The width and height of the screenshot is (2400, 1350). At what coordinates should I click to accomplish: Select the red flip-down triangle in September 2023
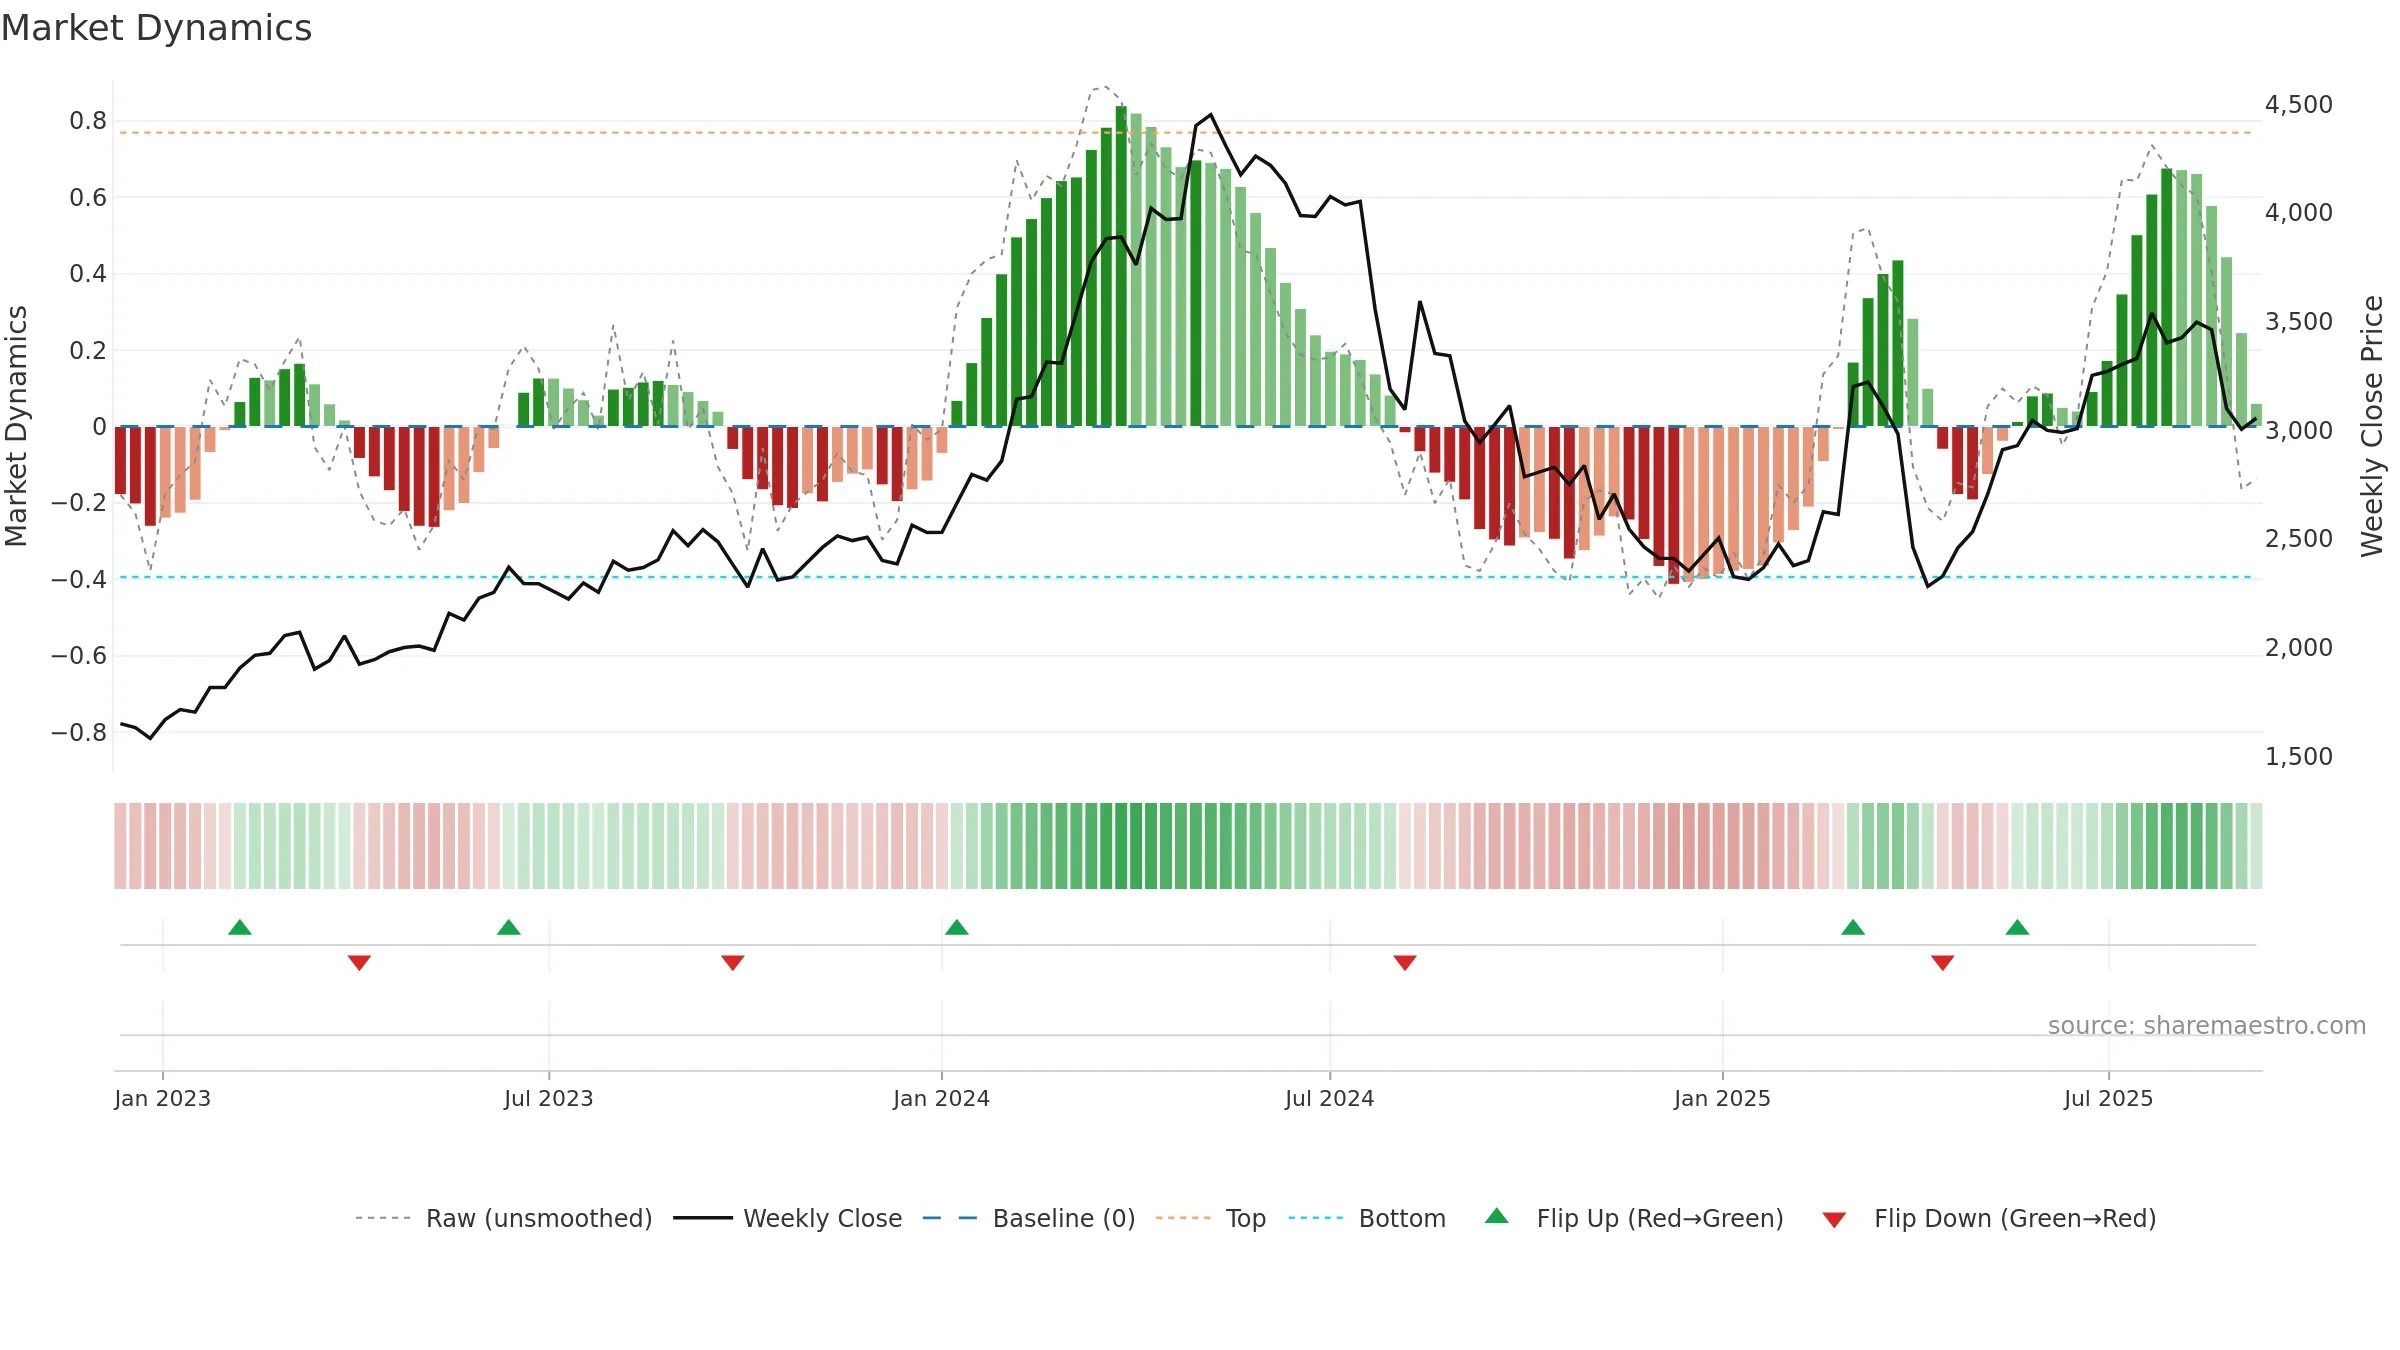tap(733, 963)
